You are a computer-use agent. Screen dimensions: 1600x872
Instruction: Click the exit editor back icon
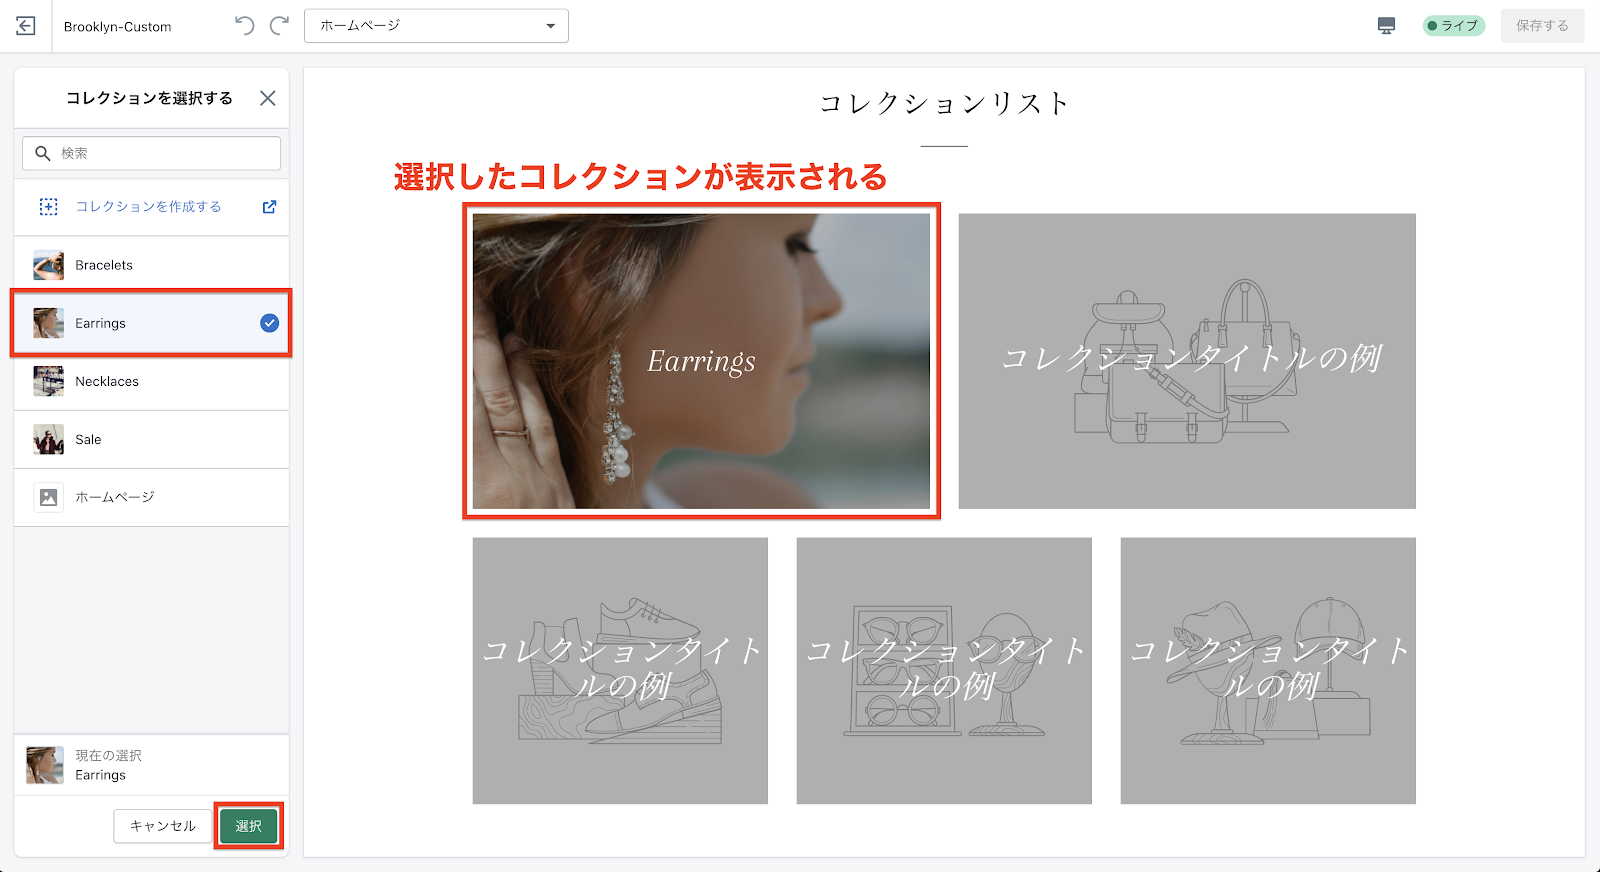point(26,26)
